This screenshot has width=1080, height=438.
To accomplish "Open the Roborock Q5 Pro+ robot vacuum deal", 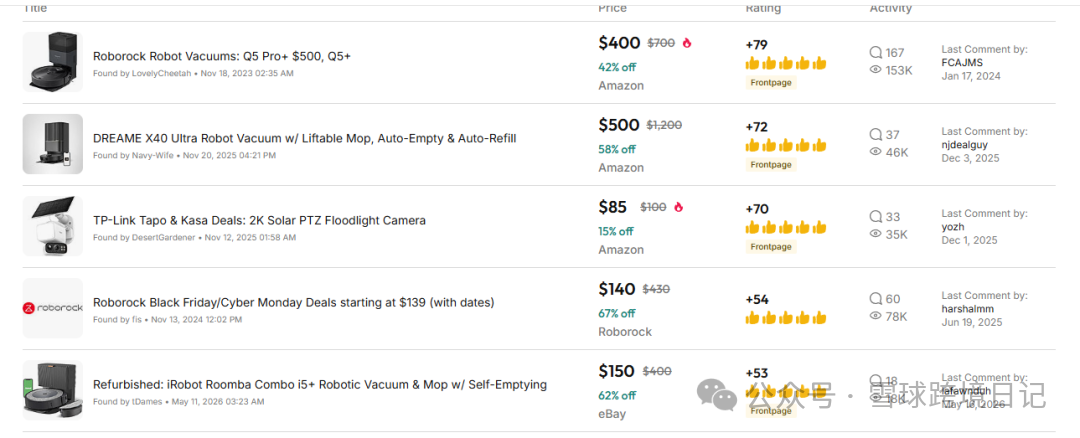I will point(222,56).
